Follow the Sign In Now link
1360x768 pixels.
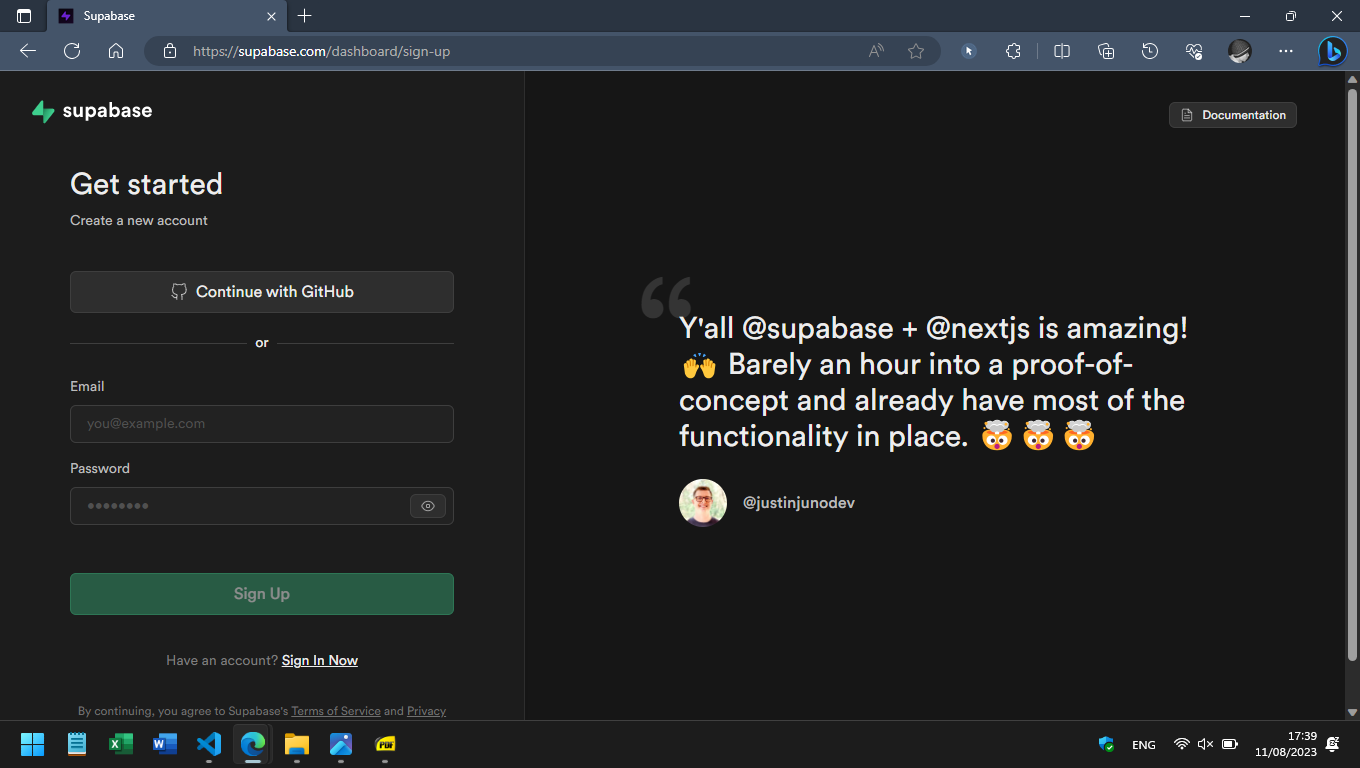coord(320,660)
